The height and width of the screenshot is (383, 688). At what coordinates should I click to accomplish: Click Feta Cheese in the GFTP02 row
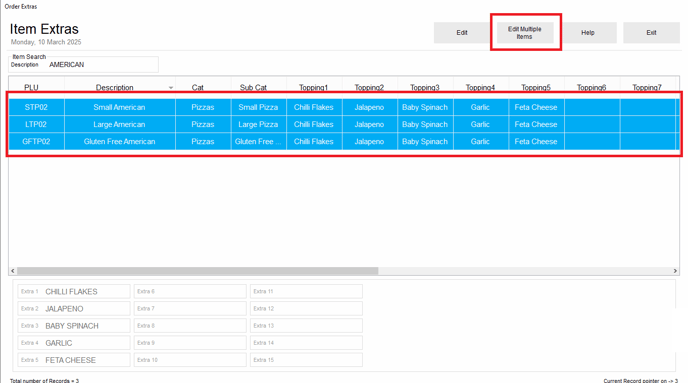[x=537, y=141]
